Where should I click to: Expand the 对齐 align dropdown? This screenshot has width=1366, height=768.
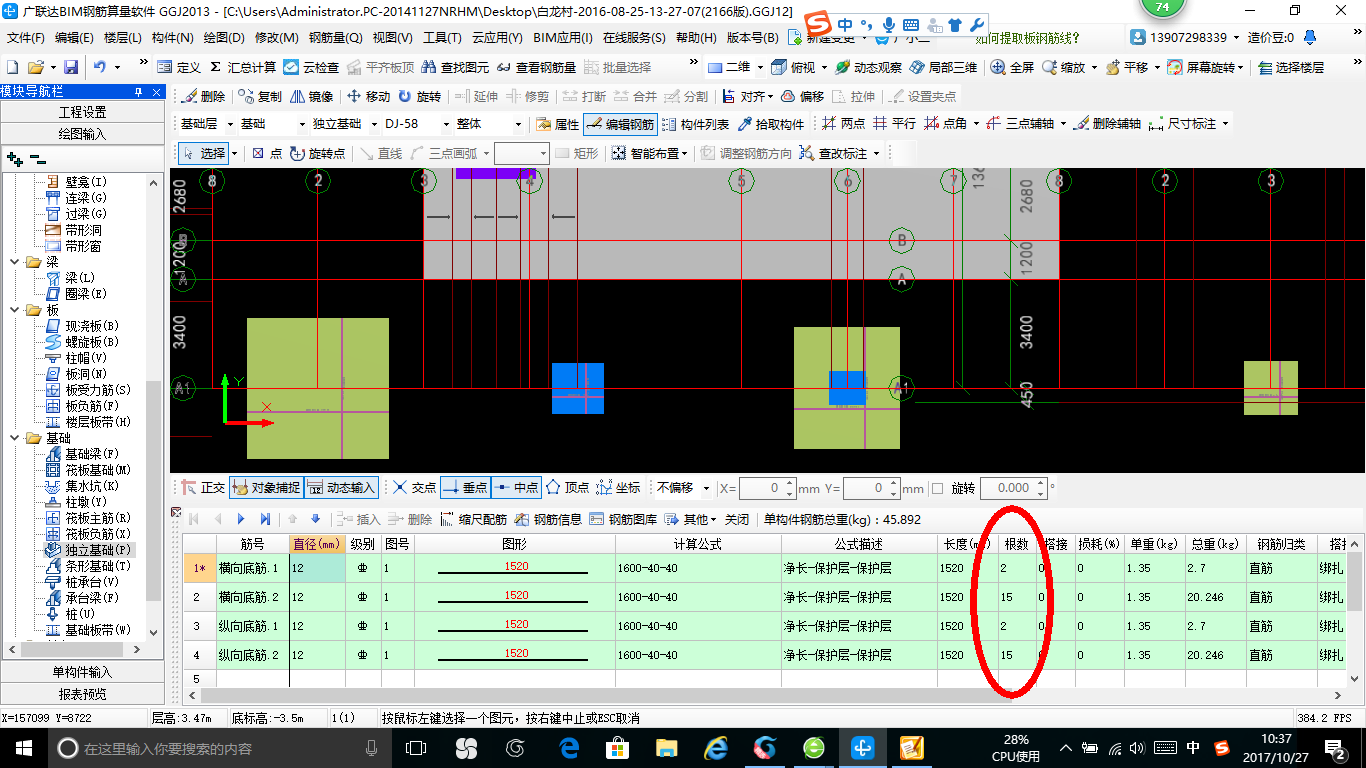coord(769,97)
